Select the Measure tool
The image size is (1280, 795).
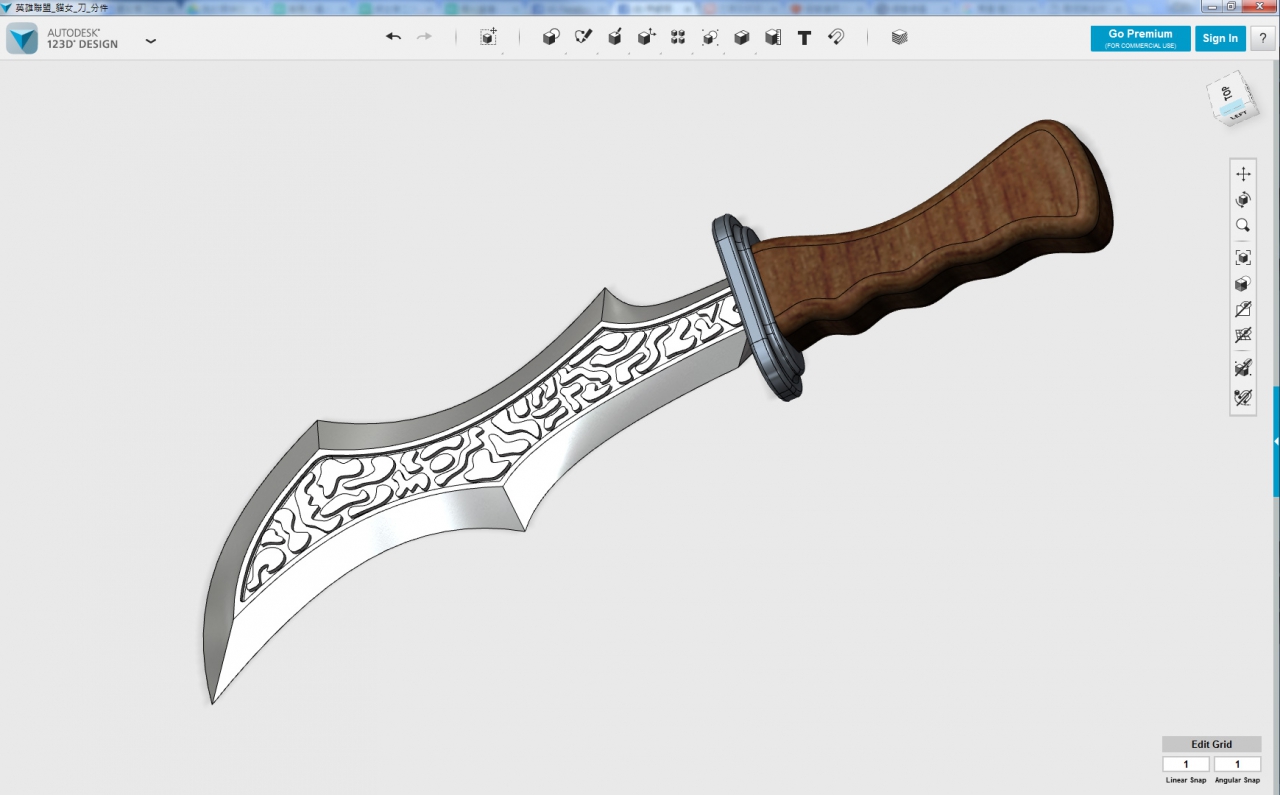(773, 37)
